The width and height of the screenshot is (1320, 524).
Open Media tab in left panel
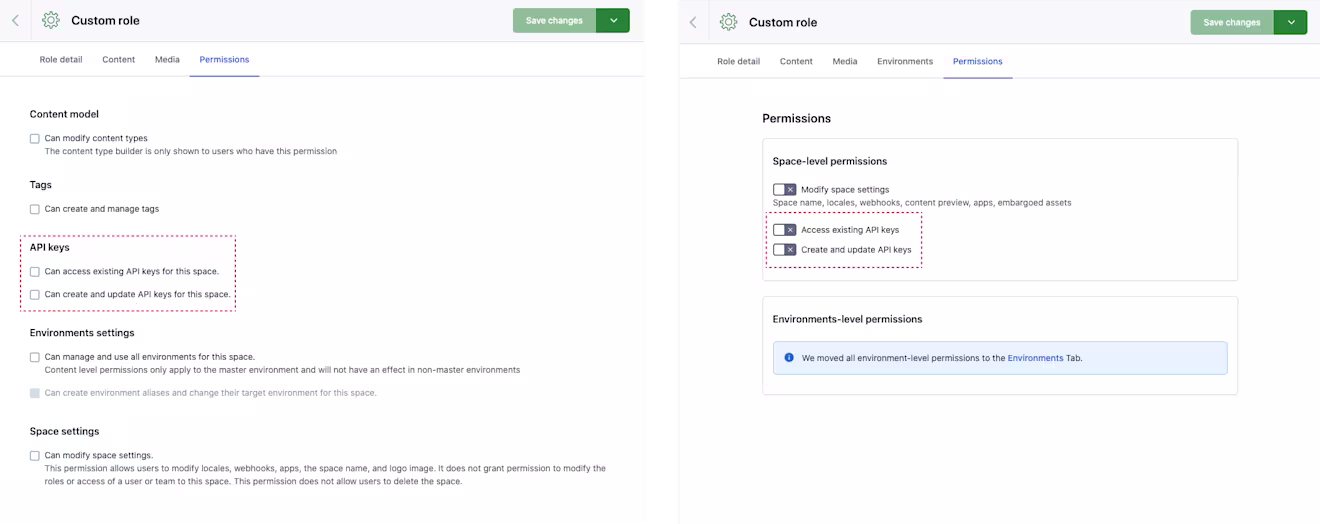tap(167, 59)
